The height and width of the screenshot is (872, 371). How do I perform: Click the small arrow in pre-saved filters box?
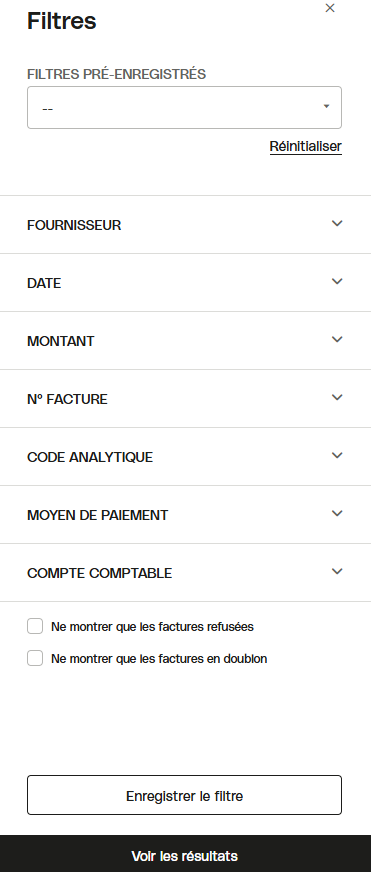327,106
